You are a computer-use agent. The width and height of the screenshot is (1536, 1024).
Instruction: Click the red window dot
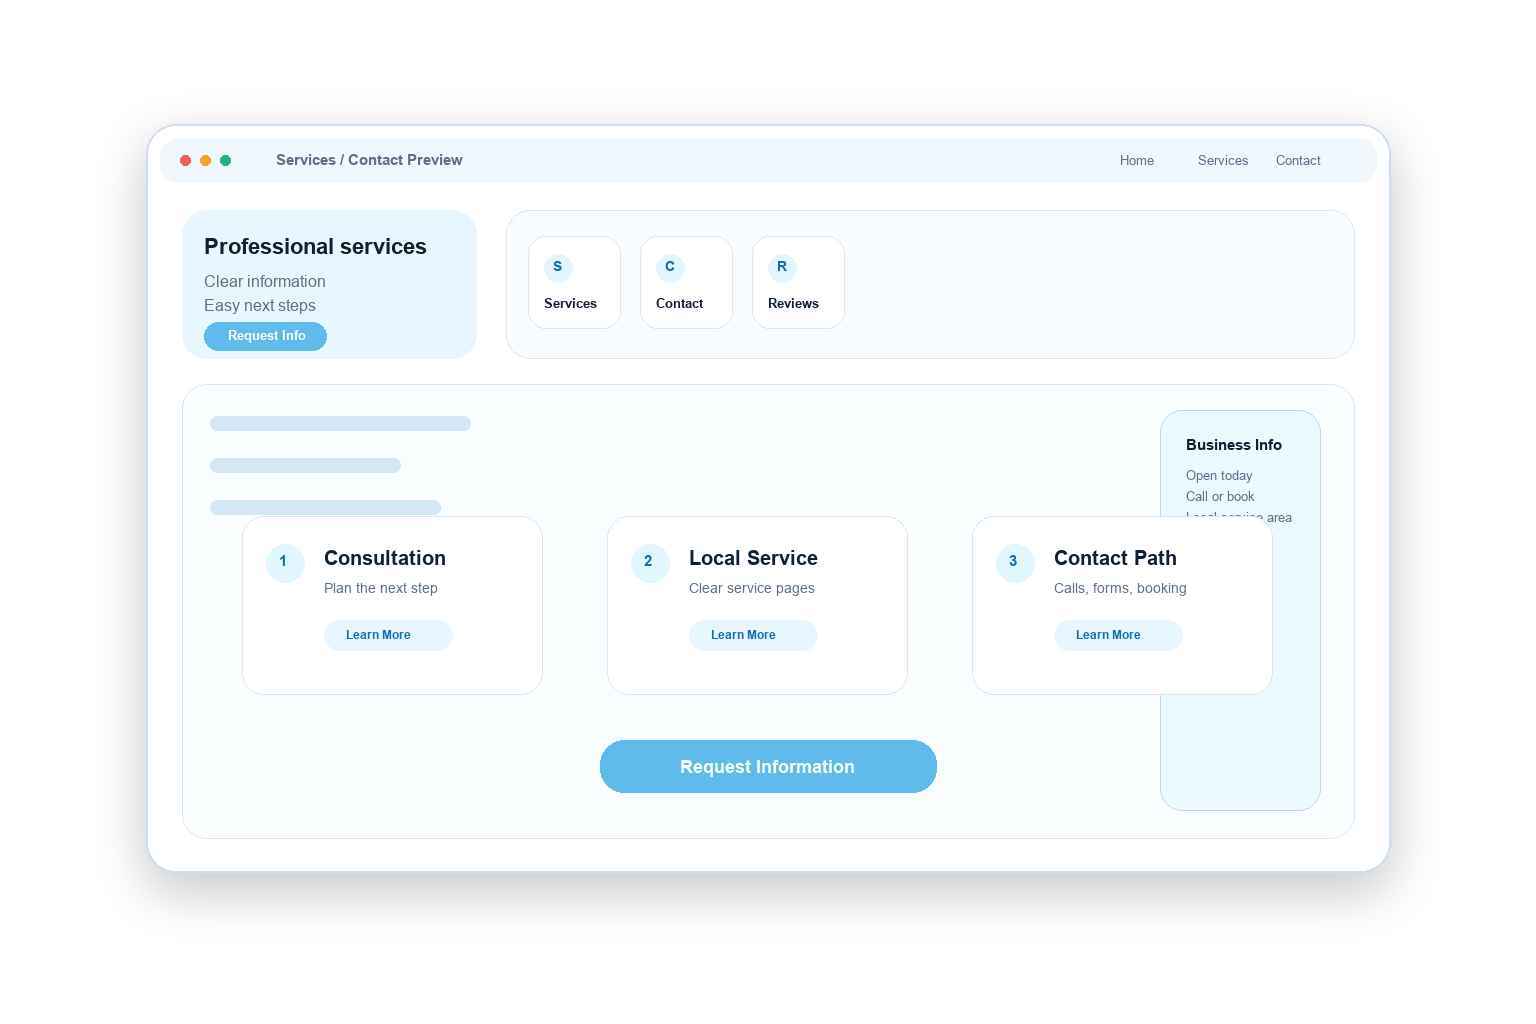[185, 160]
